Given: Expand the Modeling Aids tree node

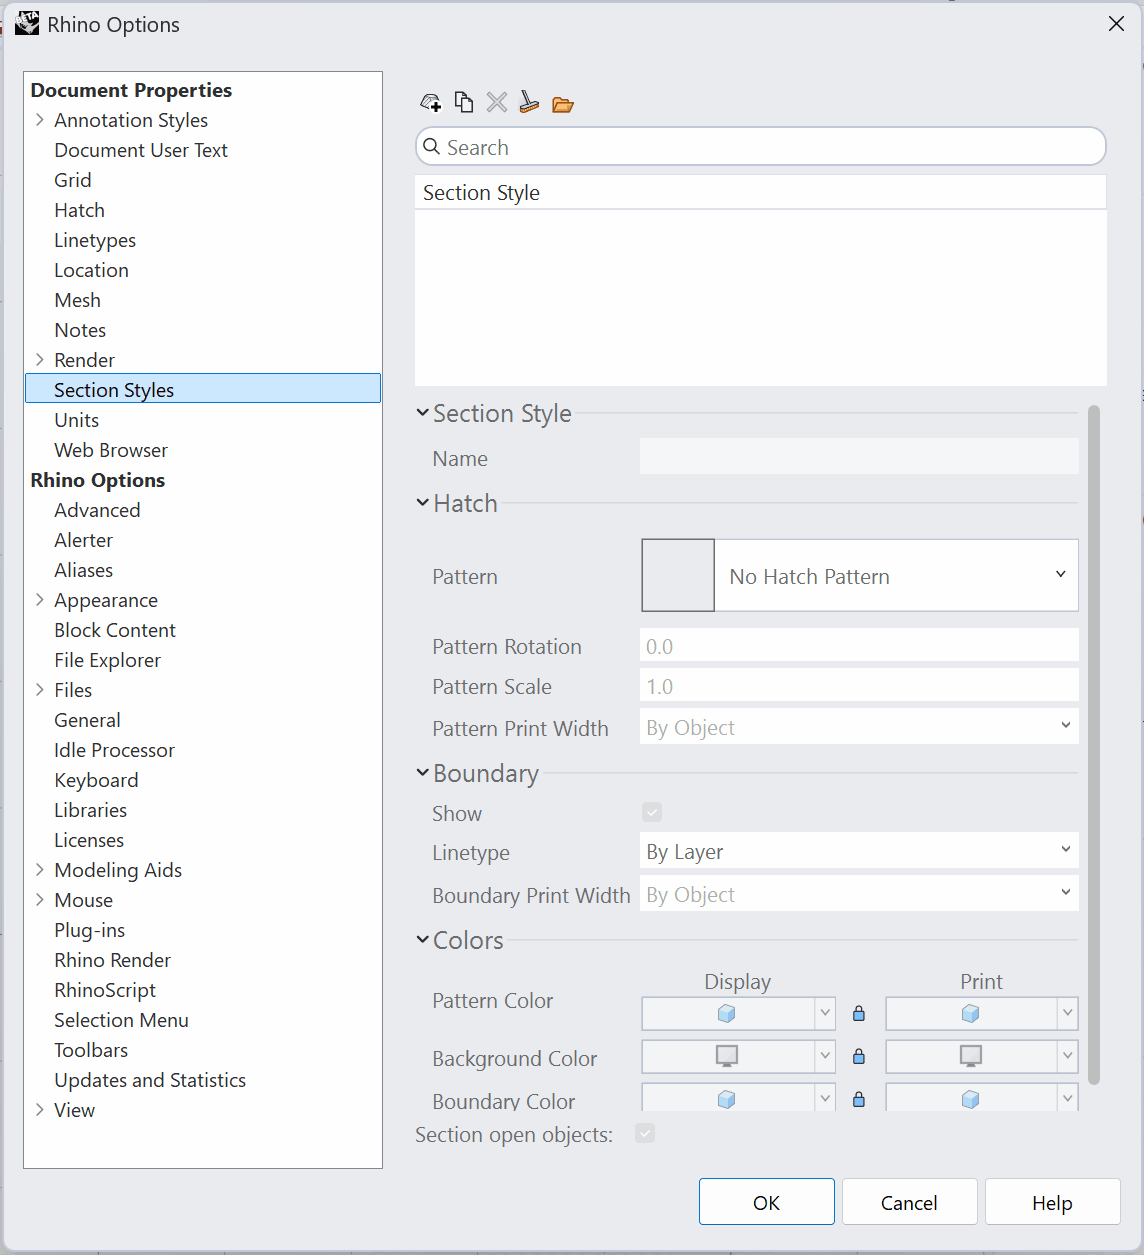Looking at the screenshot, I should (x=40, y=870).
